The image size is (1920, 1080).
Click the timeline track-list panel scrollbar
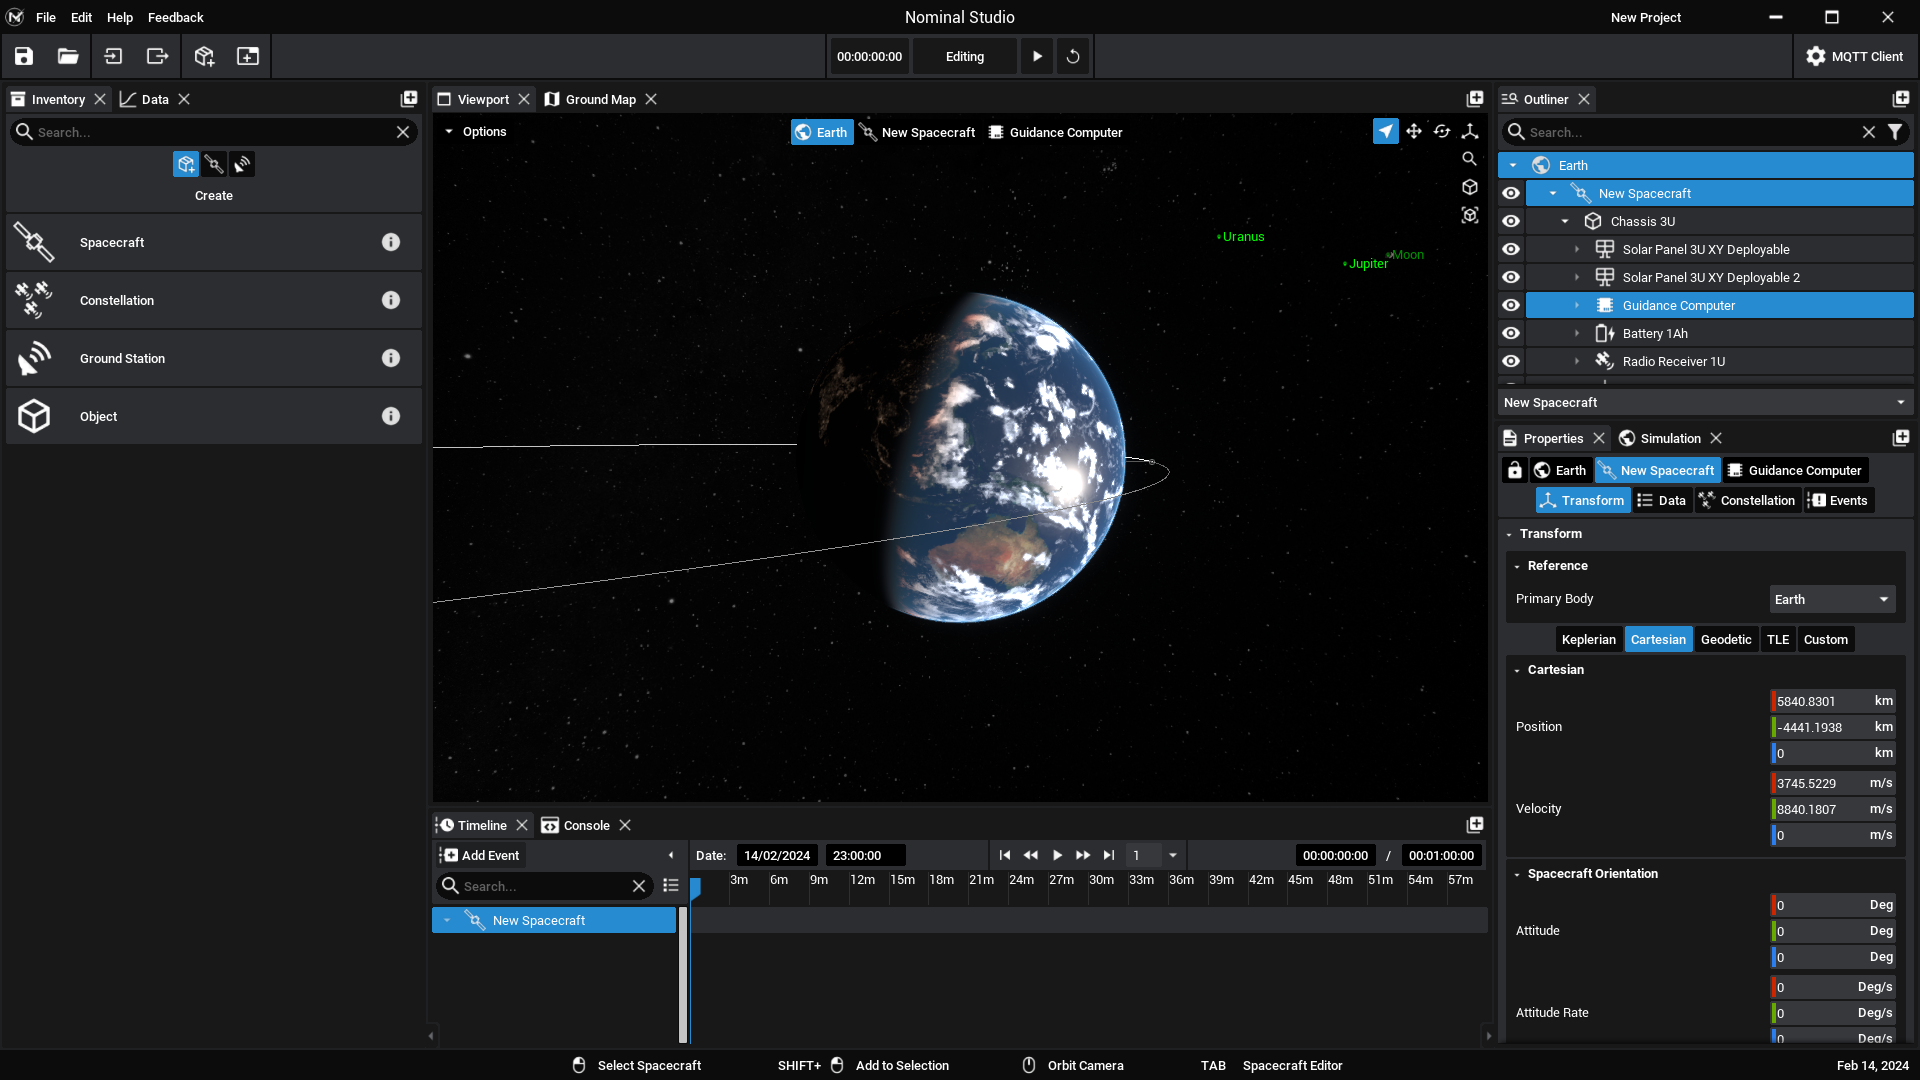pyautogui.click(x=683, y=975)
